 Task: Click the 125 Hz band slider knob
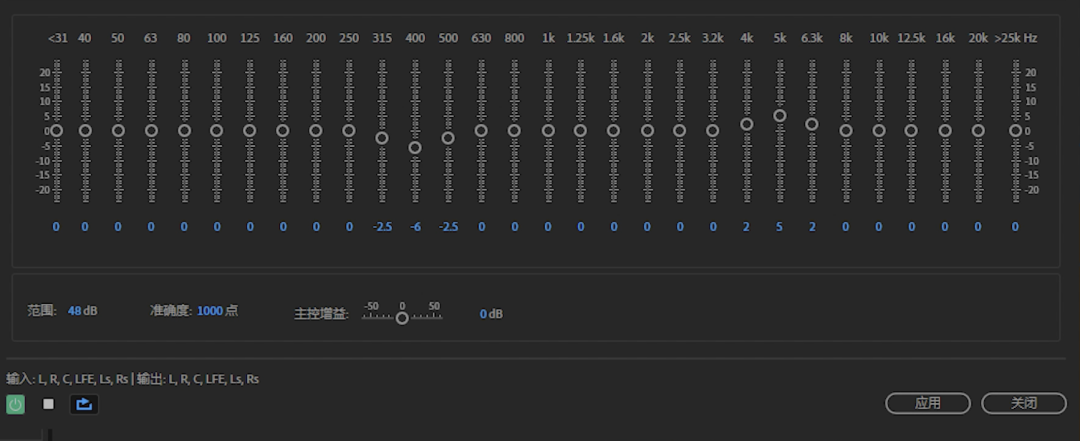tap(250, 130)
